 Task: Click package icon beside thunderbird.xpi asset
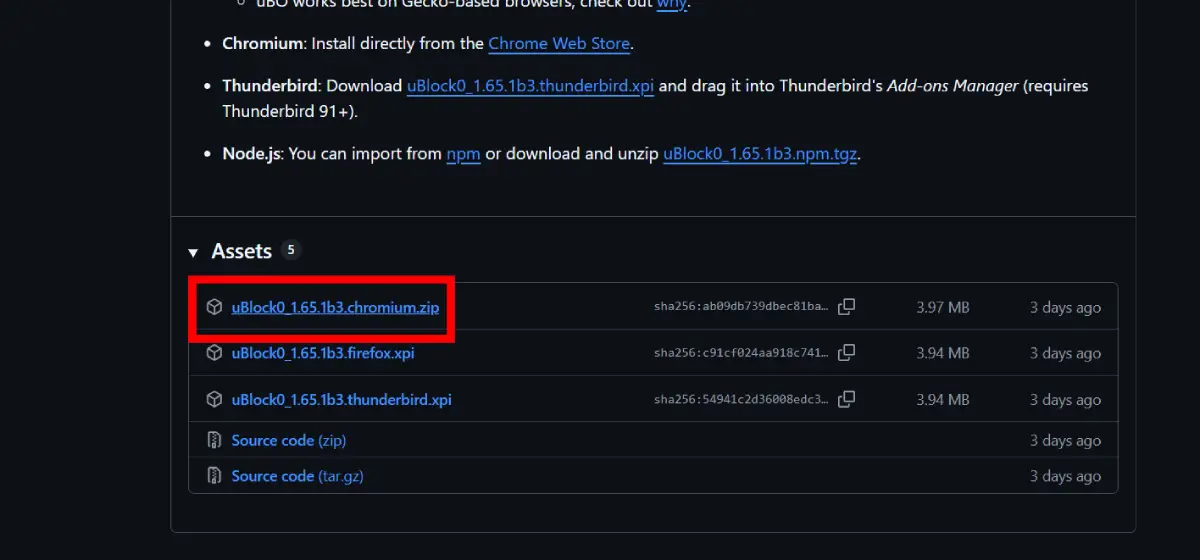point(214,400)
